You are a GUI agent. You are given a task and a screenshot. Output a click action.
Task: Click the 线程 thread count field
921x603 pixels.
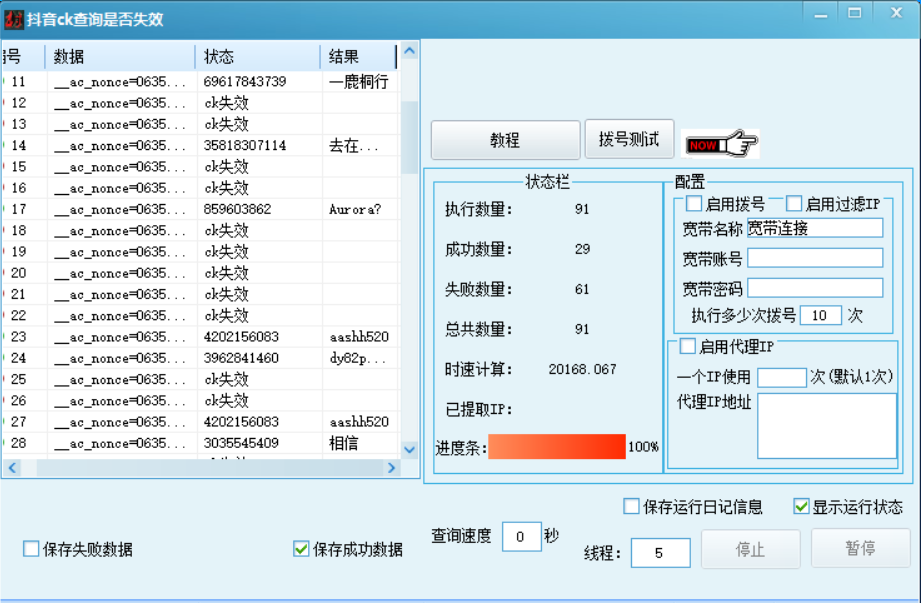click(659, 553)
